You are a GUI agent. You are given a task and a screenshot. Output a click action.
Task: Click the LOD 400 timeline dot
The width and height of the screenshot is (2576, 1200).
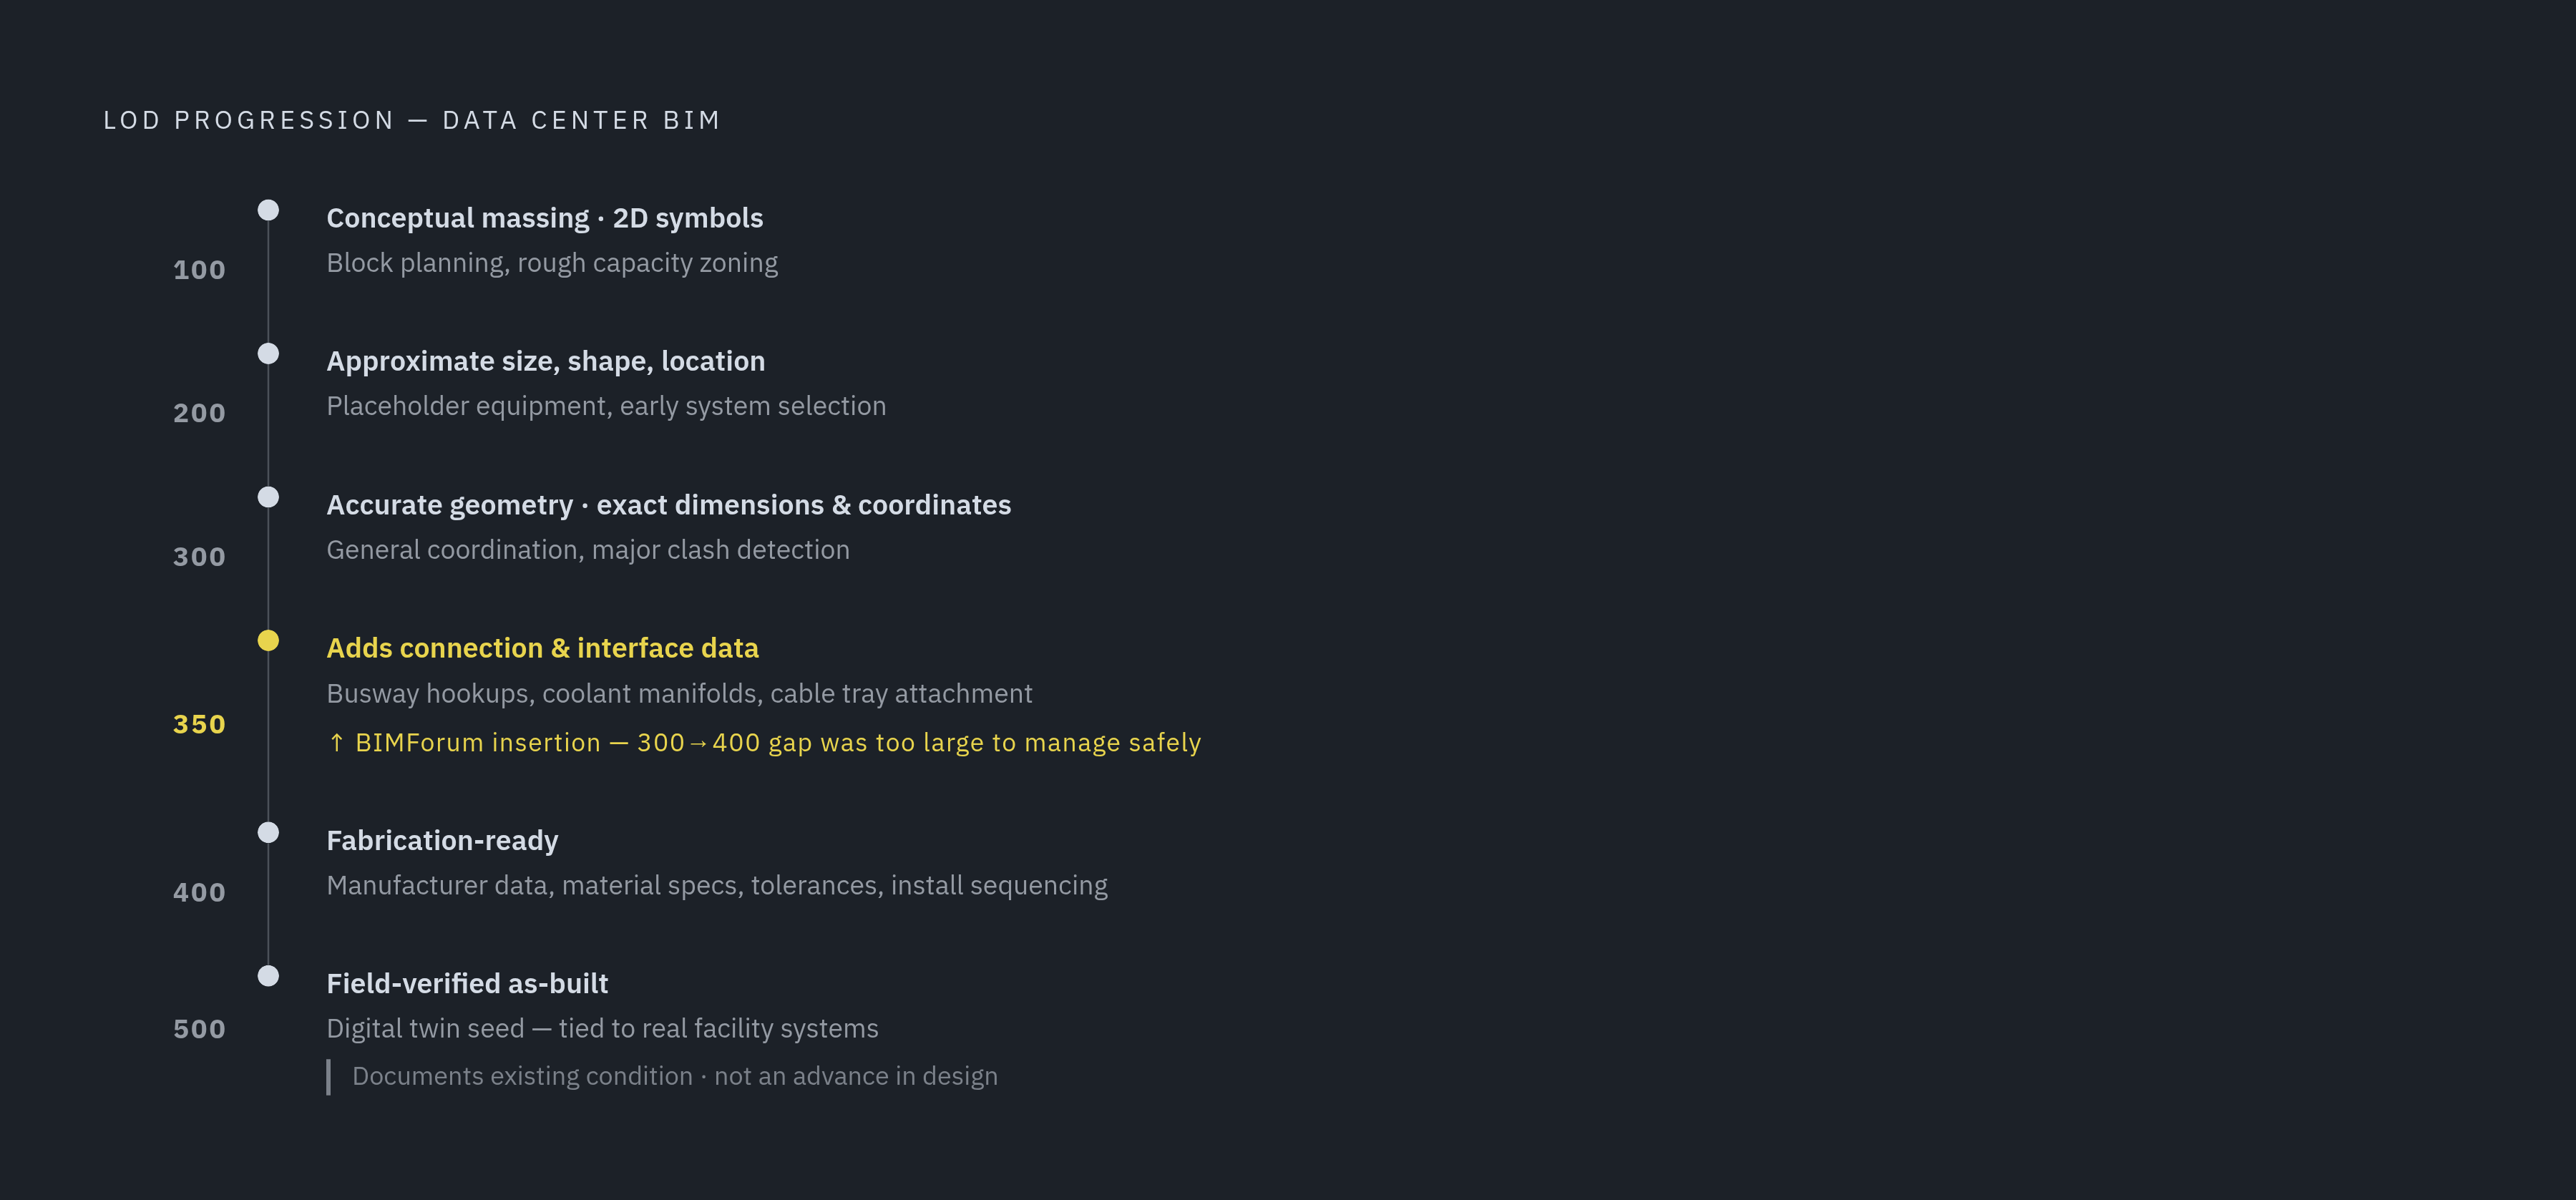pos(268,832)
